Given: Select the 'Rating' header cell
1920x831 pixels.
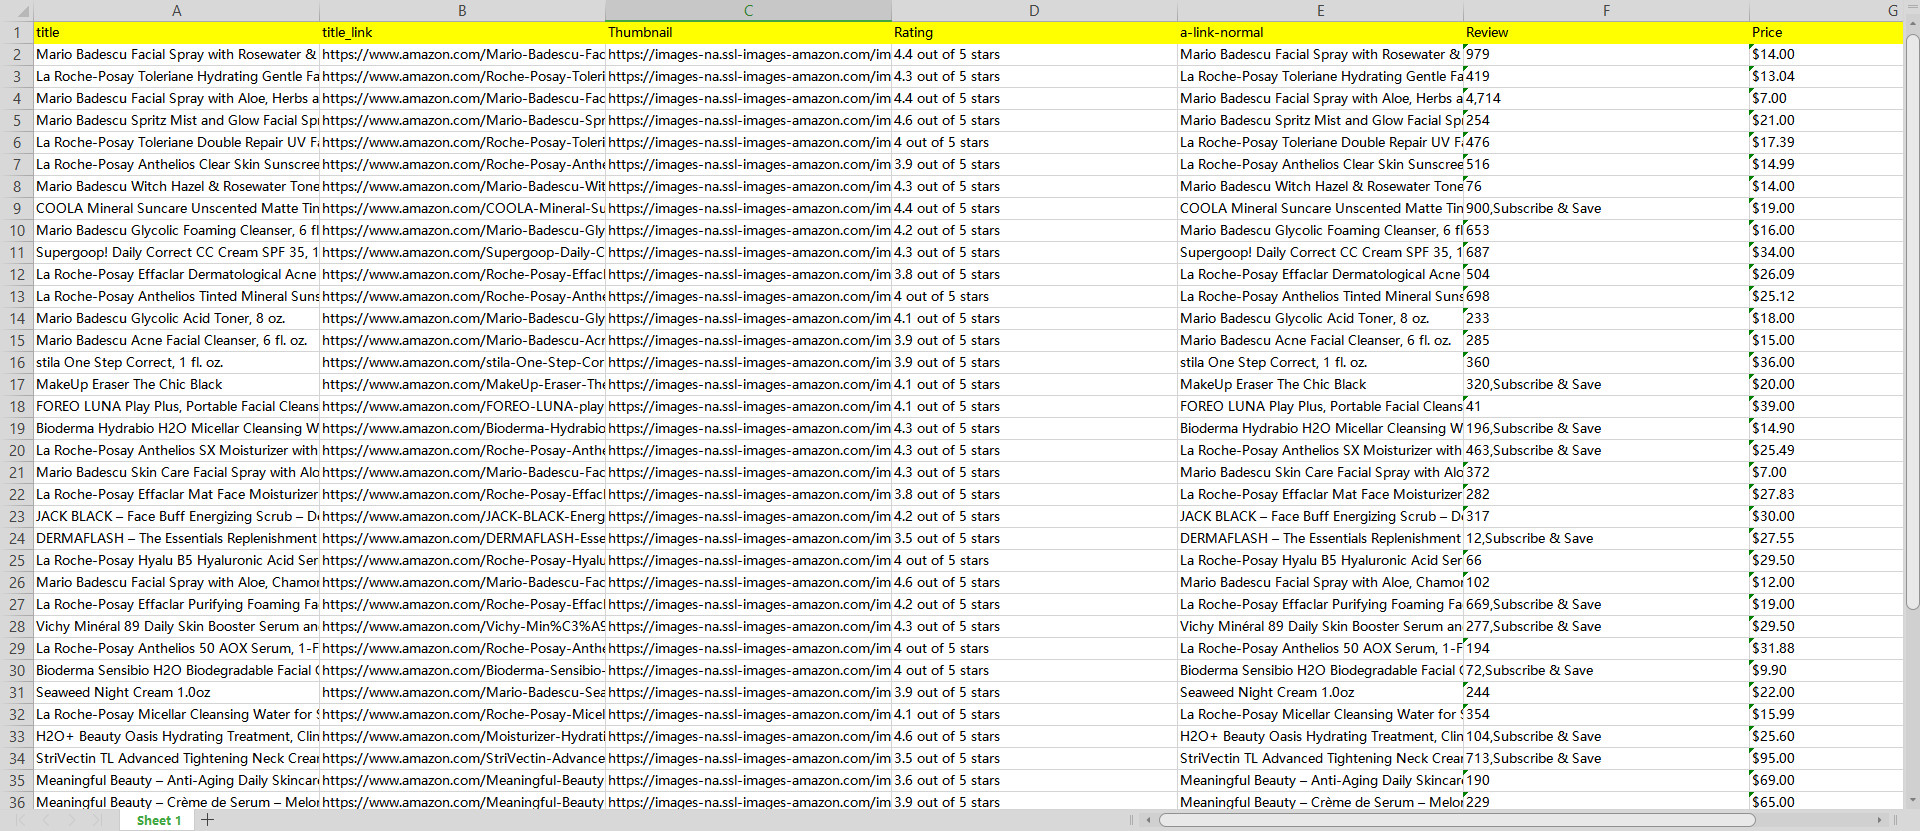Looking at the screenshot, I should (1034, 32).
